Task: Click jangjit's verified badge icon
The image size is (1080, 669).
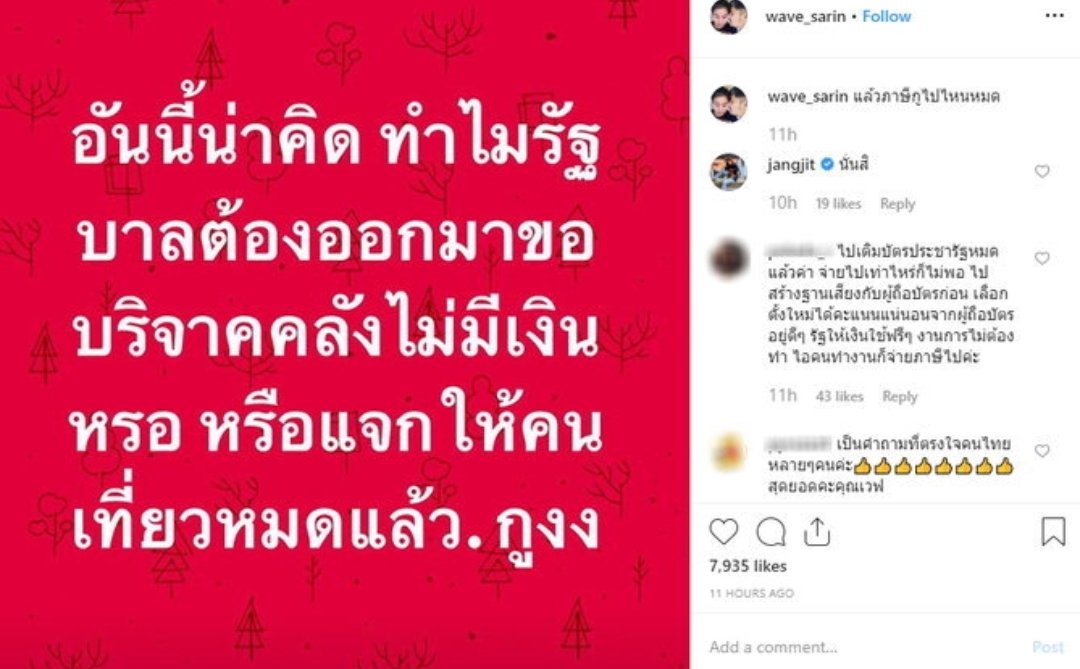Action: click(x=827, y=164)
